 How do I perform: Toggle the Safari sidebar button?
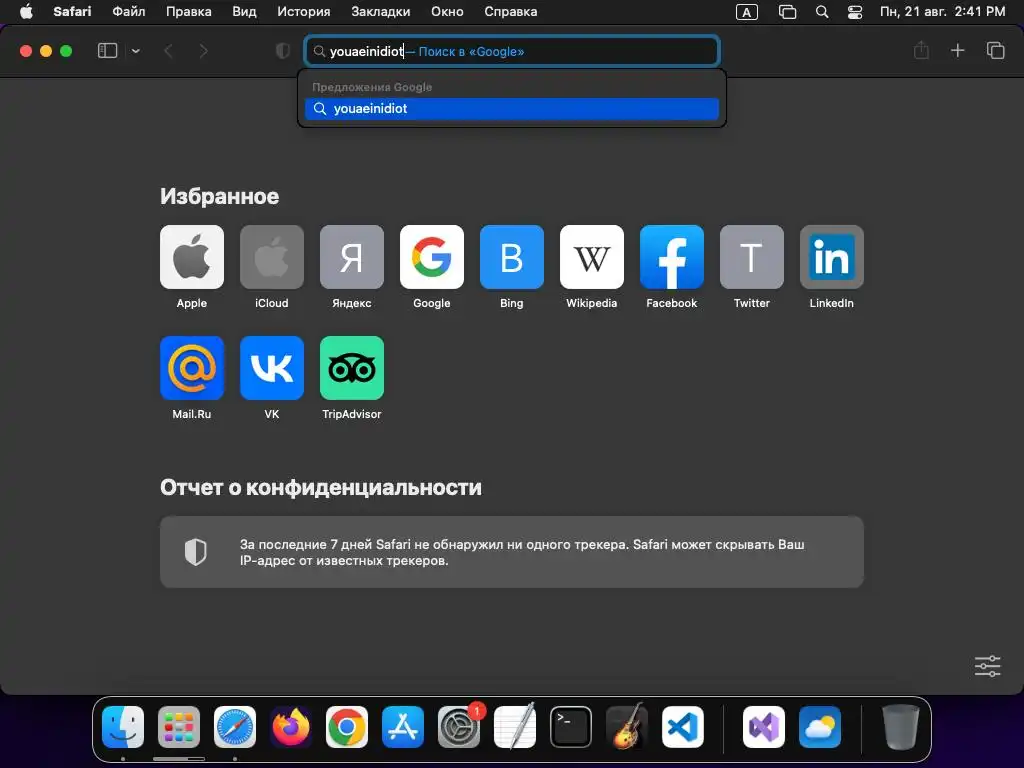coord(107,51)
